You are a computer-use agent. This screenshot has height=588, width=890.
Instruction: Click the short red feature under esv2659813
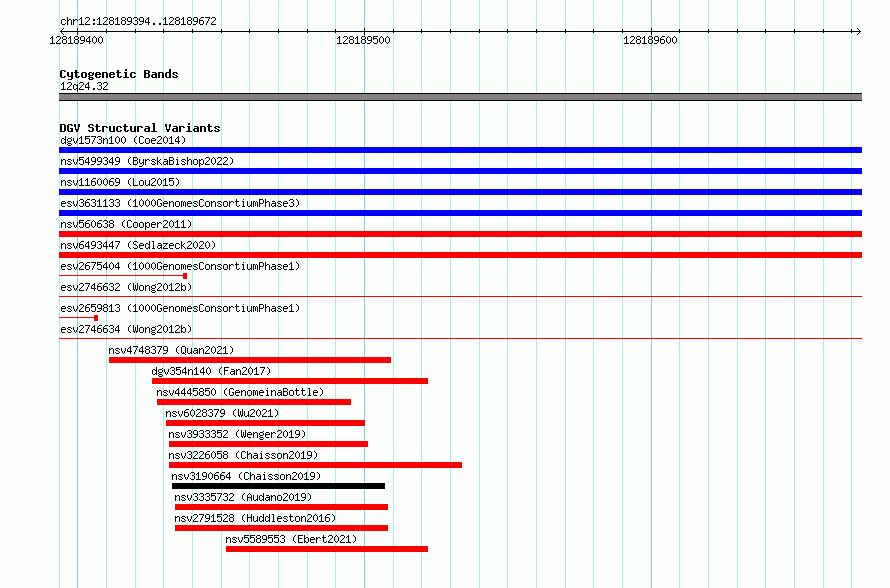click(x=78, y=318)
